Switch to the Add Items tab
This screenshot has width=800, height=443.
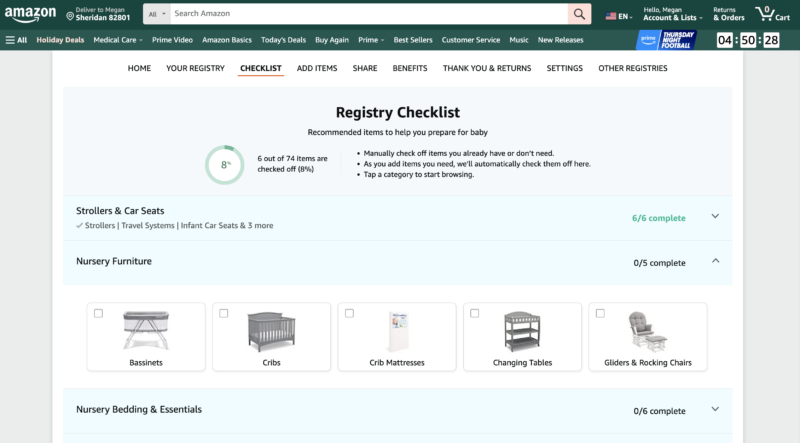[x=317, y=68]
